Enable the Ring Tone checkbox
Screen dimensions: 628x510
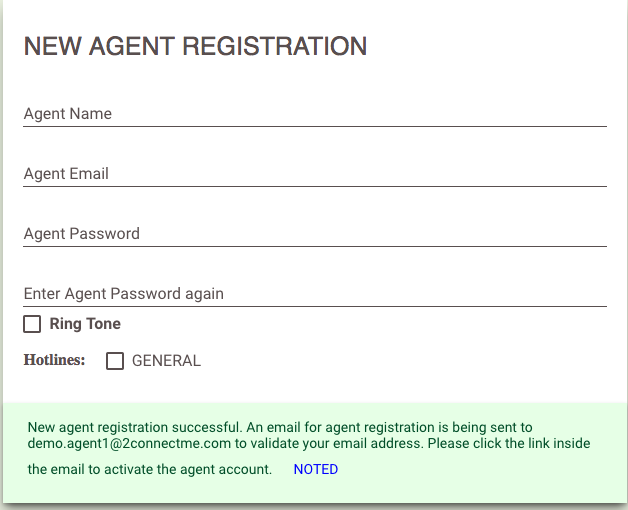(33, 324)
